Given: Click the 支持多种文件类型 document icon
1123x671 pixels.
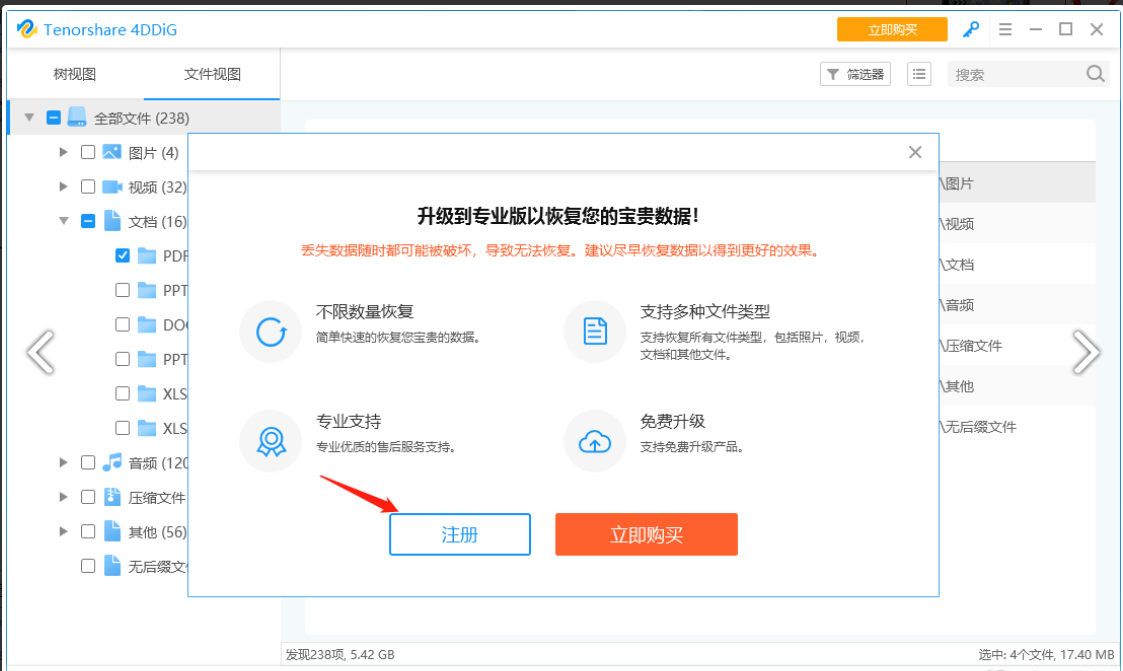Looking at the screenshot, I should 594,332.
